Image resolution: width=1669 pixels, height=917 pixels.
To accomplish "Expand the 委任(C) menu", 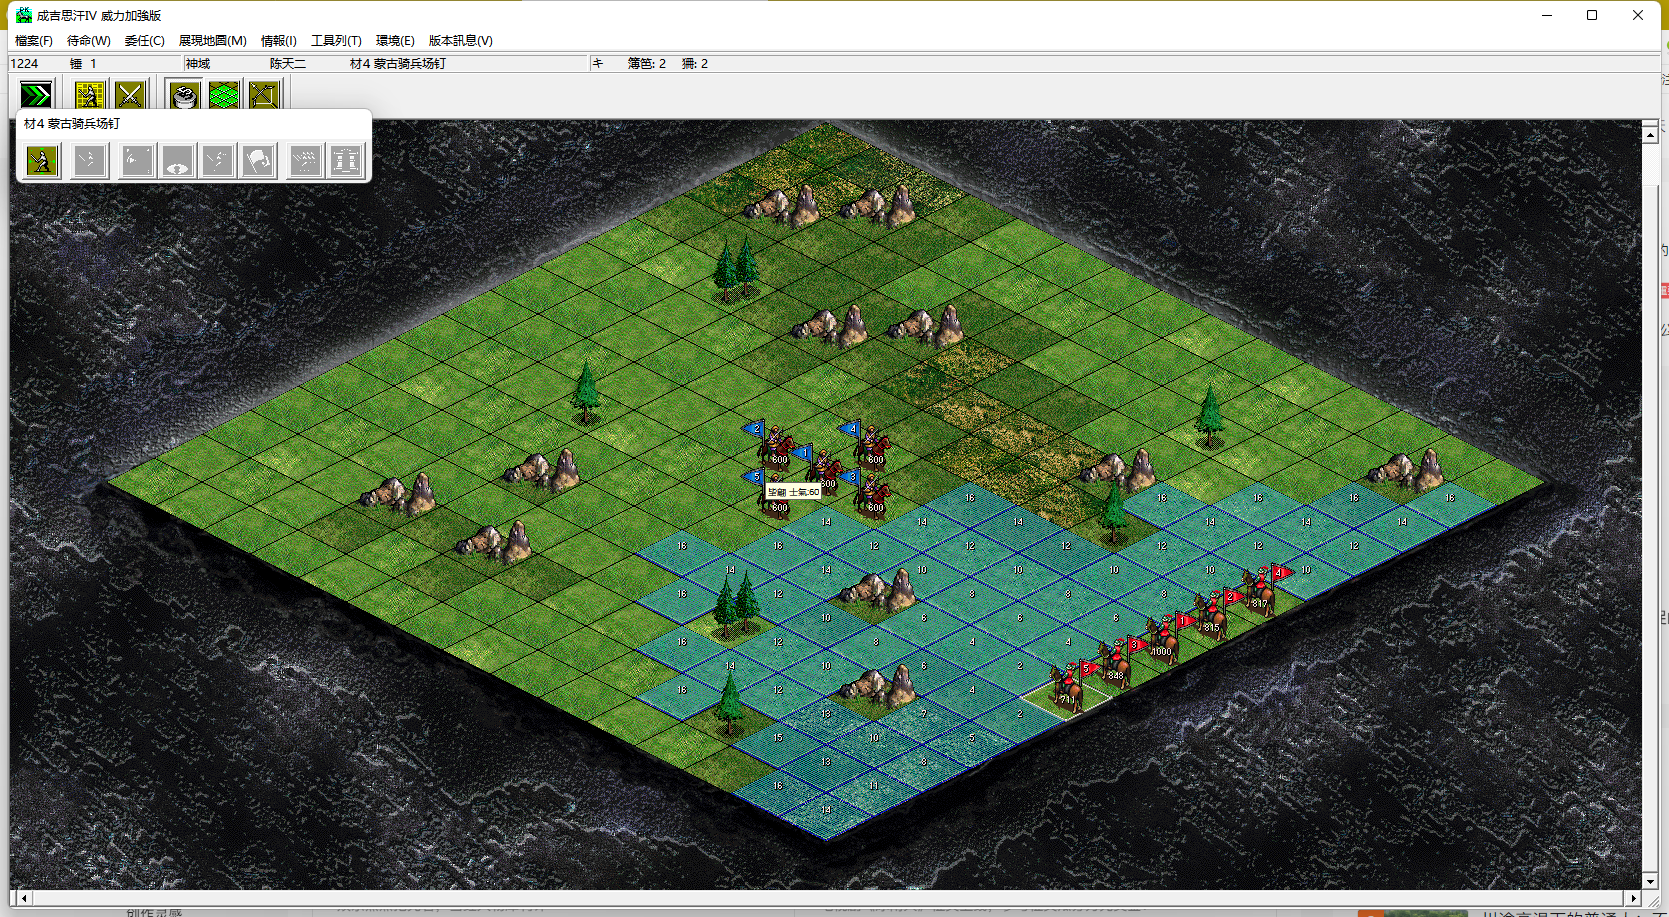I will click(x=144, y=41).
